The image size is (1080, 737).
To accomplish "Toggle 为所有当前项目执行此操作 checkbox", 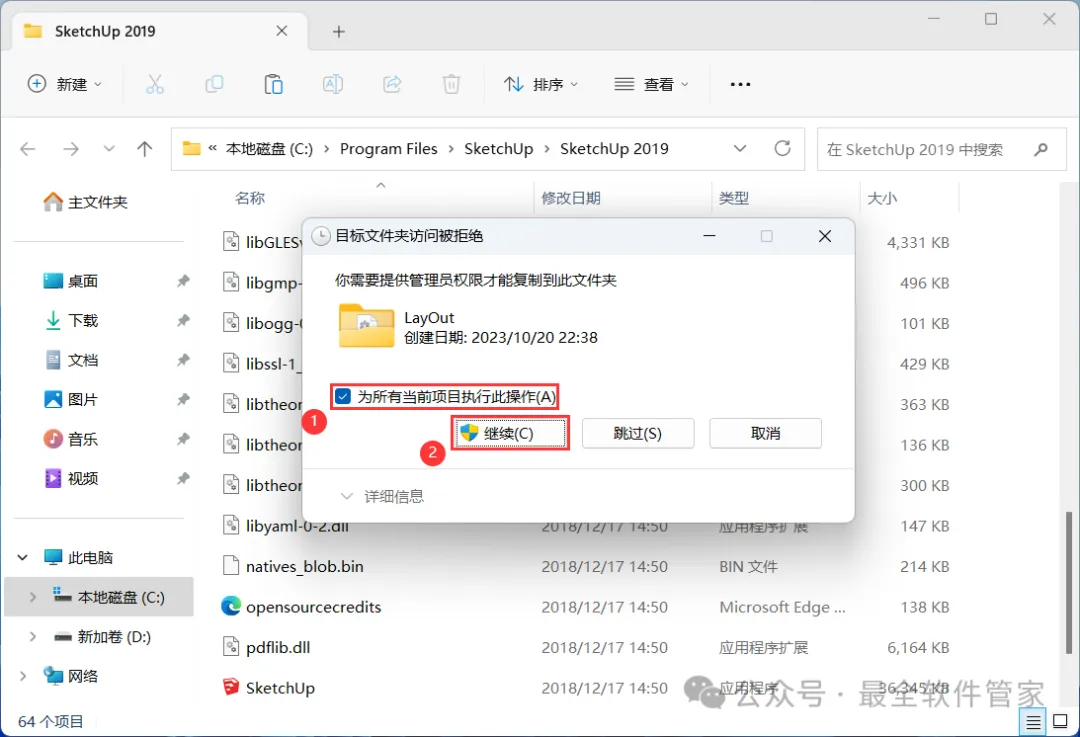I will [x=343, y=397].
